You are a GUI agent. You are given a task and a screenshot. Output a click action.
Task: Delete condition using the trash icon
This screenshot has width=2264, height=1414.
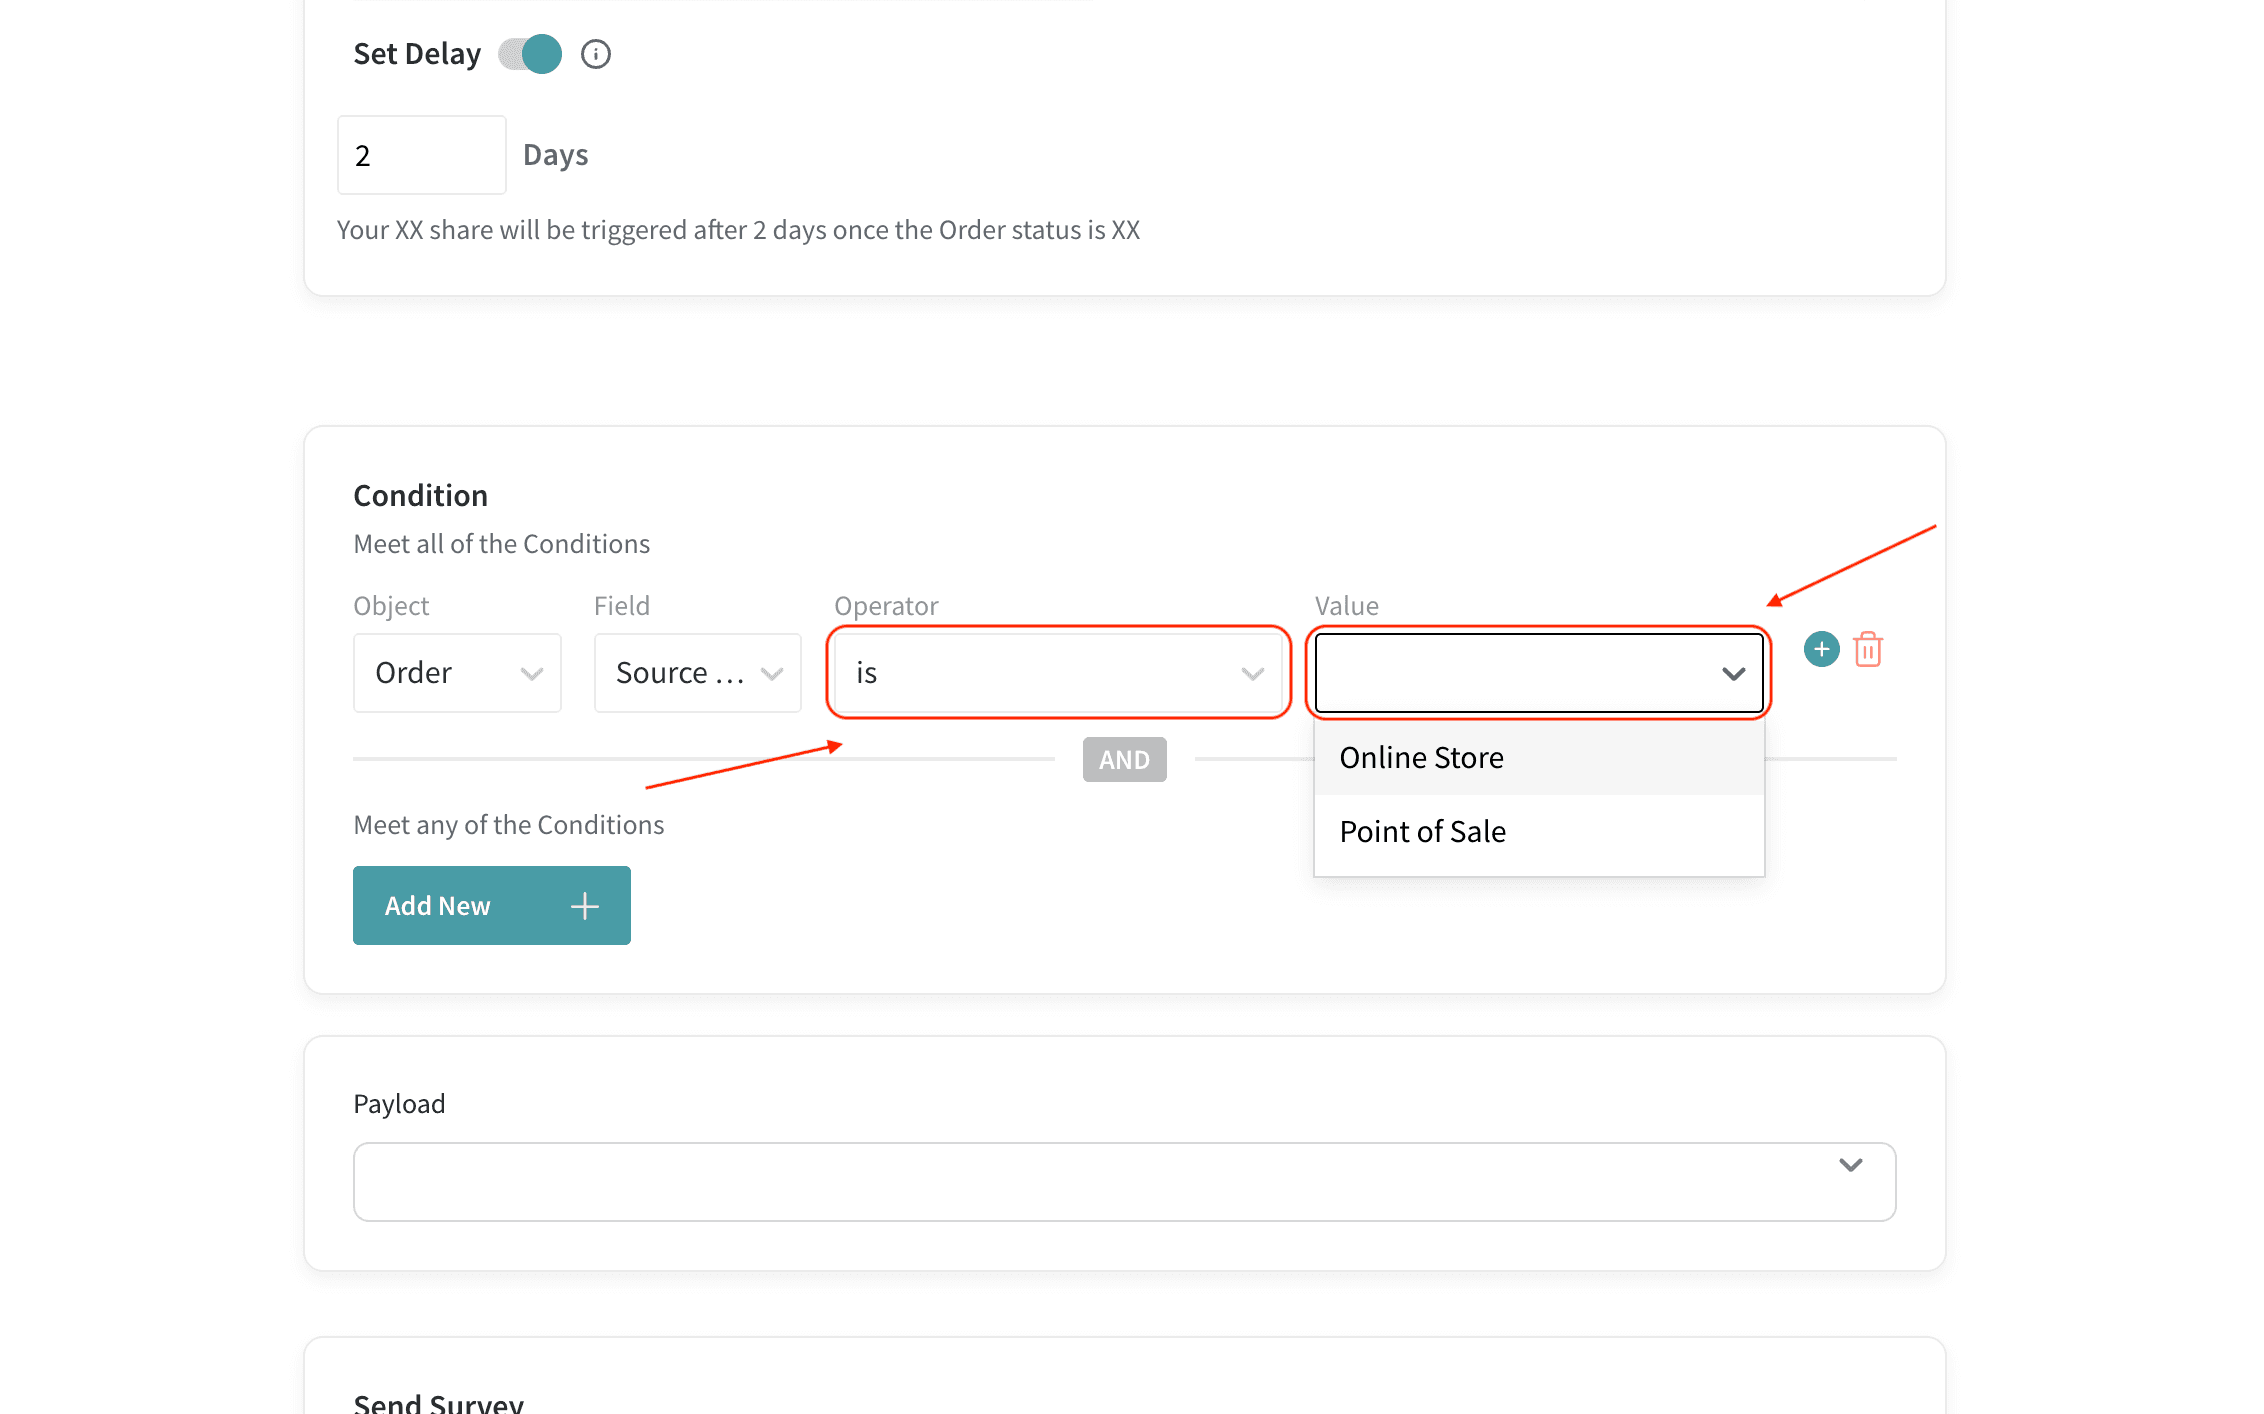tap(1867, 650)
